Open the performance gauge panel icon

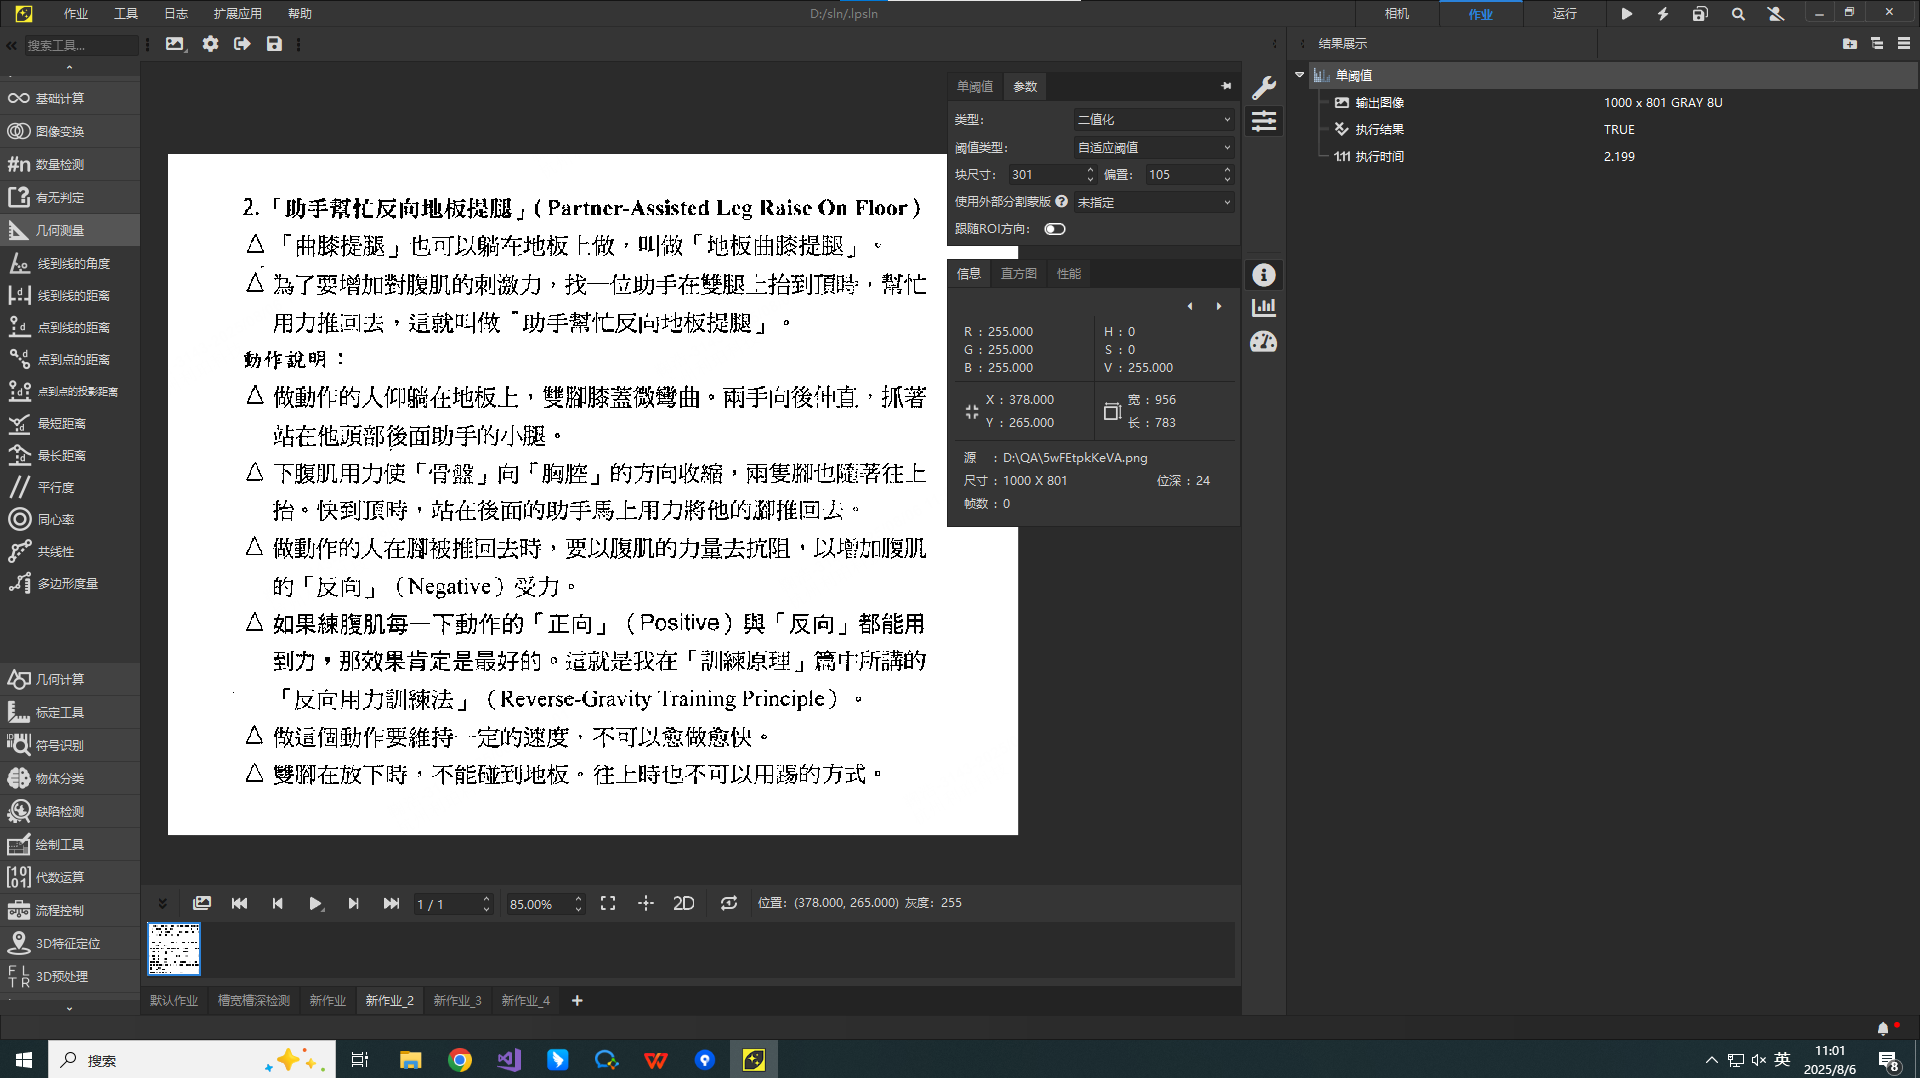pos(1263,341)
